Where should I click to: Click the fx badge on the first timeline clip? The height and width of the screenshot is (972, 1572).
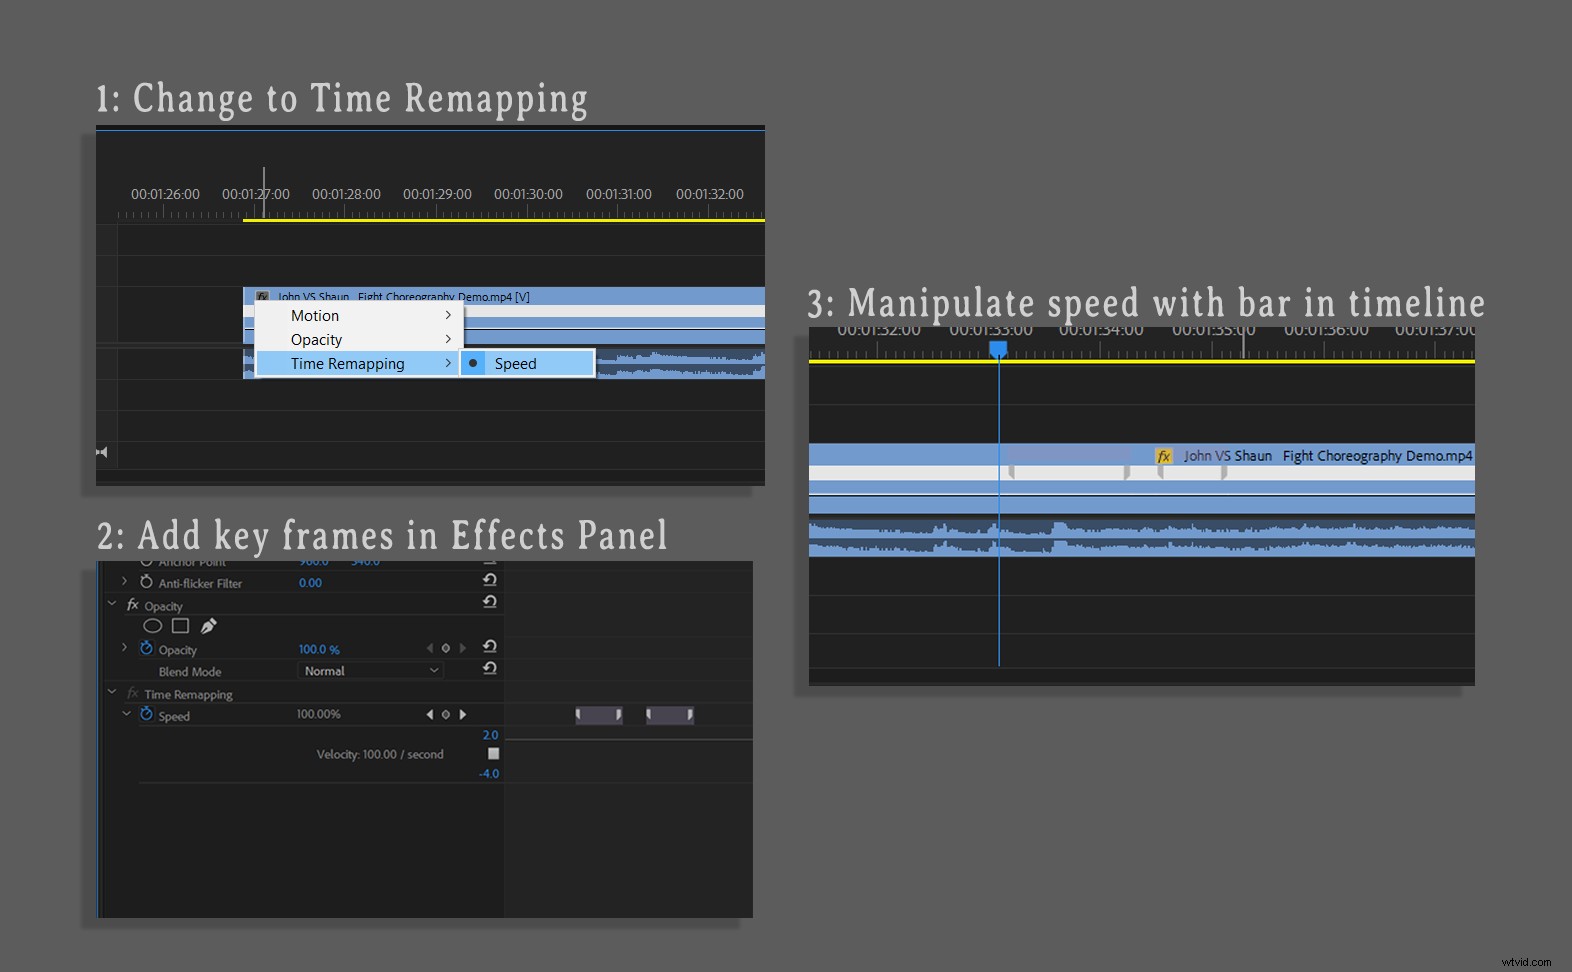(263, 296)
